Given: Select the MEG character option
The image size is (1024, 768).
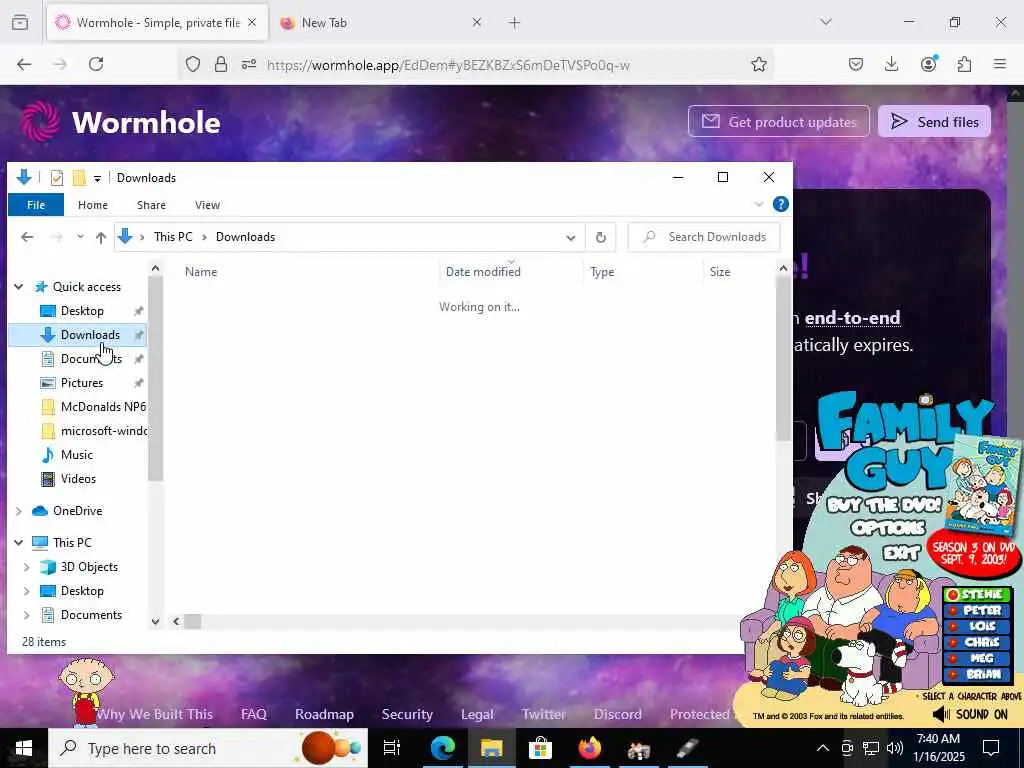Looking at the screenshot, I should coord(977,658).
